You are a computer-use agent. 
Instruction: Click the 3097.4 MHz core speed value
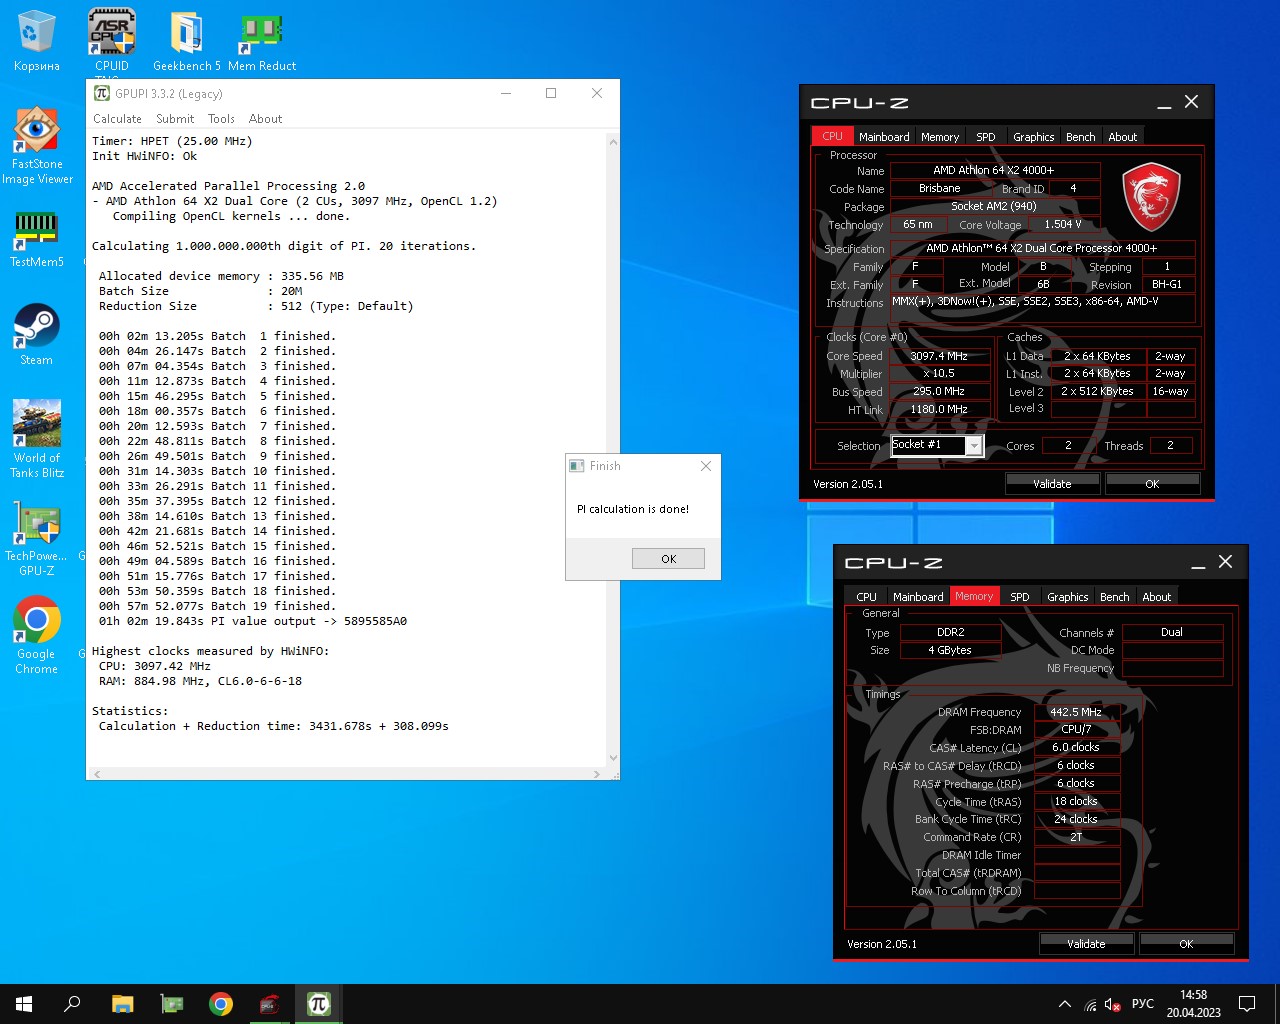[x=938, y=356]
